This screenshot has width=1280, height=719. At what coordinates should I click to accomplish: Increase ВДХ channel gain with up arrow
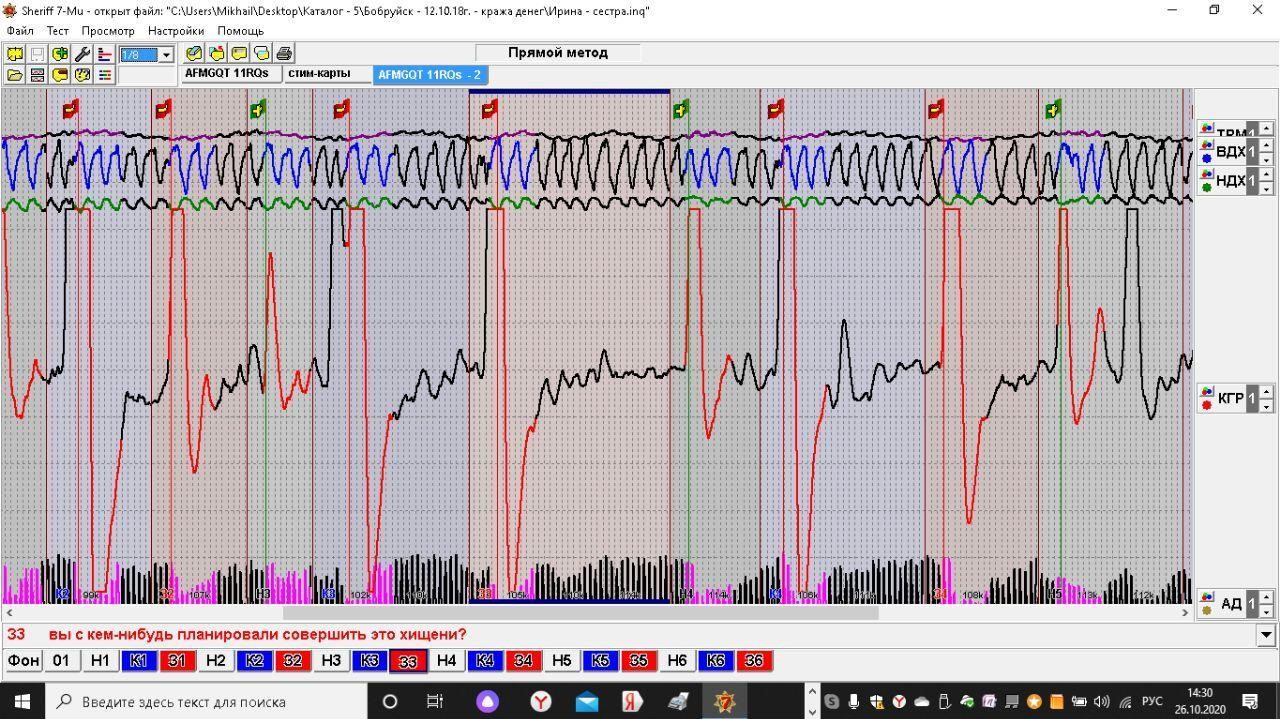(1266, 146)
